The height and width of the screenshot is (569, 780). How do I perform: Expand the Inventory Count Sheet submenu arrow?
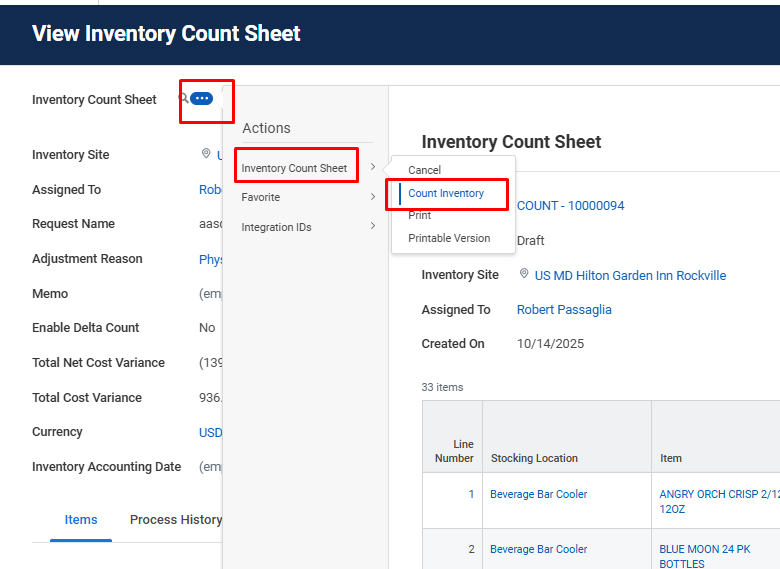[373, 168]
